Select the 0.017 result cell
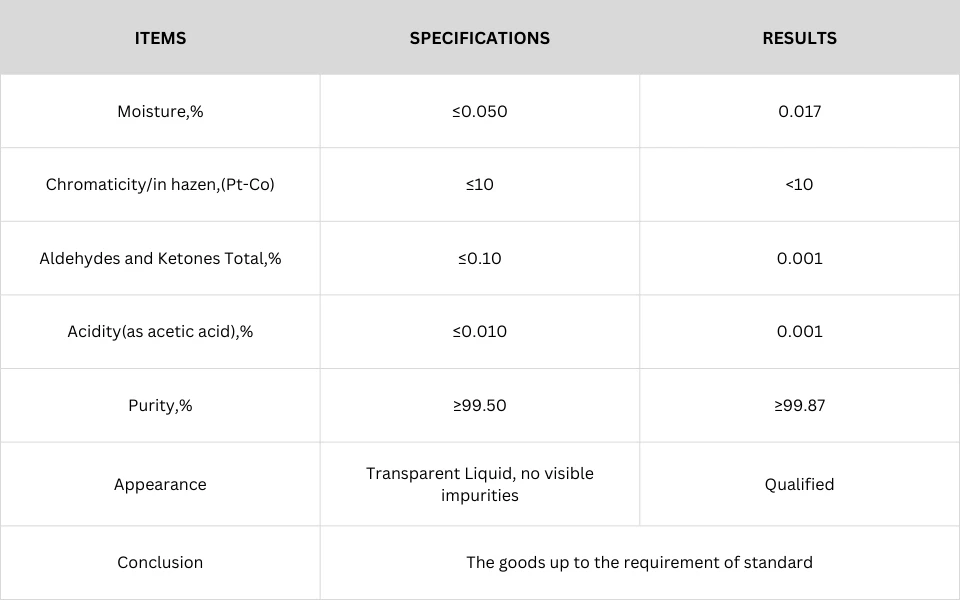The width and height of the screenshot is (960, 600). tap(799, 111)
